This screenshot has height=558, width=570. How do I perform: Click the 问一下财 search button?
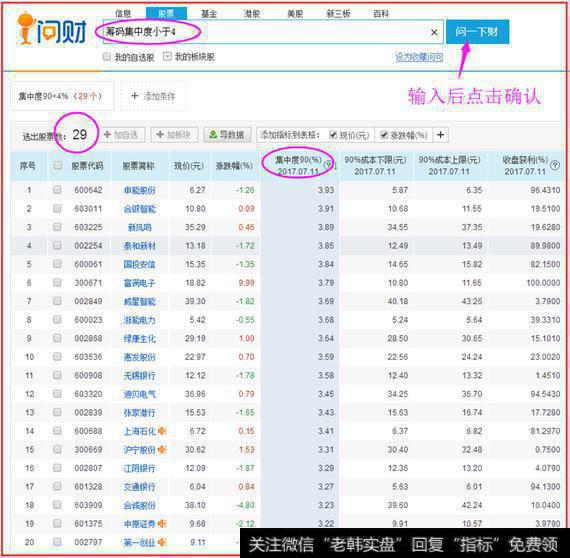tap(477, 32)
